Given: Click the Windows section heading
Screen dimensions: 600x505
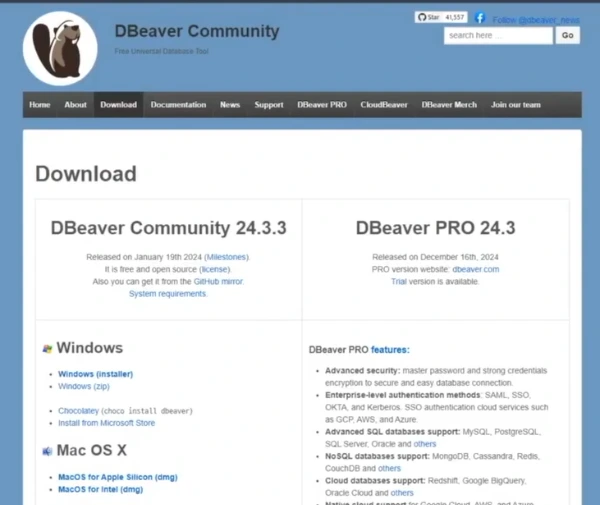Looking at the screenshot, I should click(x=90, y=348).
